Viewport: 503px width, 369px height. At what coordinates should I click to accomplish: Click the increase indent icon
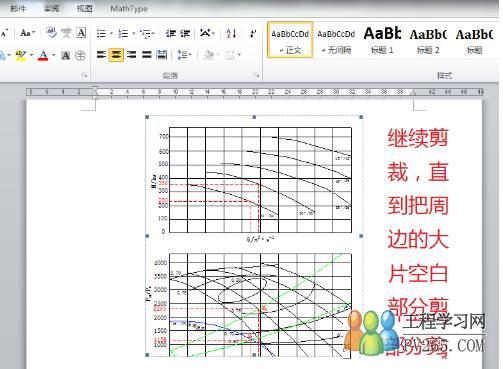click(185, 33)
